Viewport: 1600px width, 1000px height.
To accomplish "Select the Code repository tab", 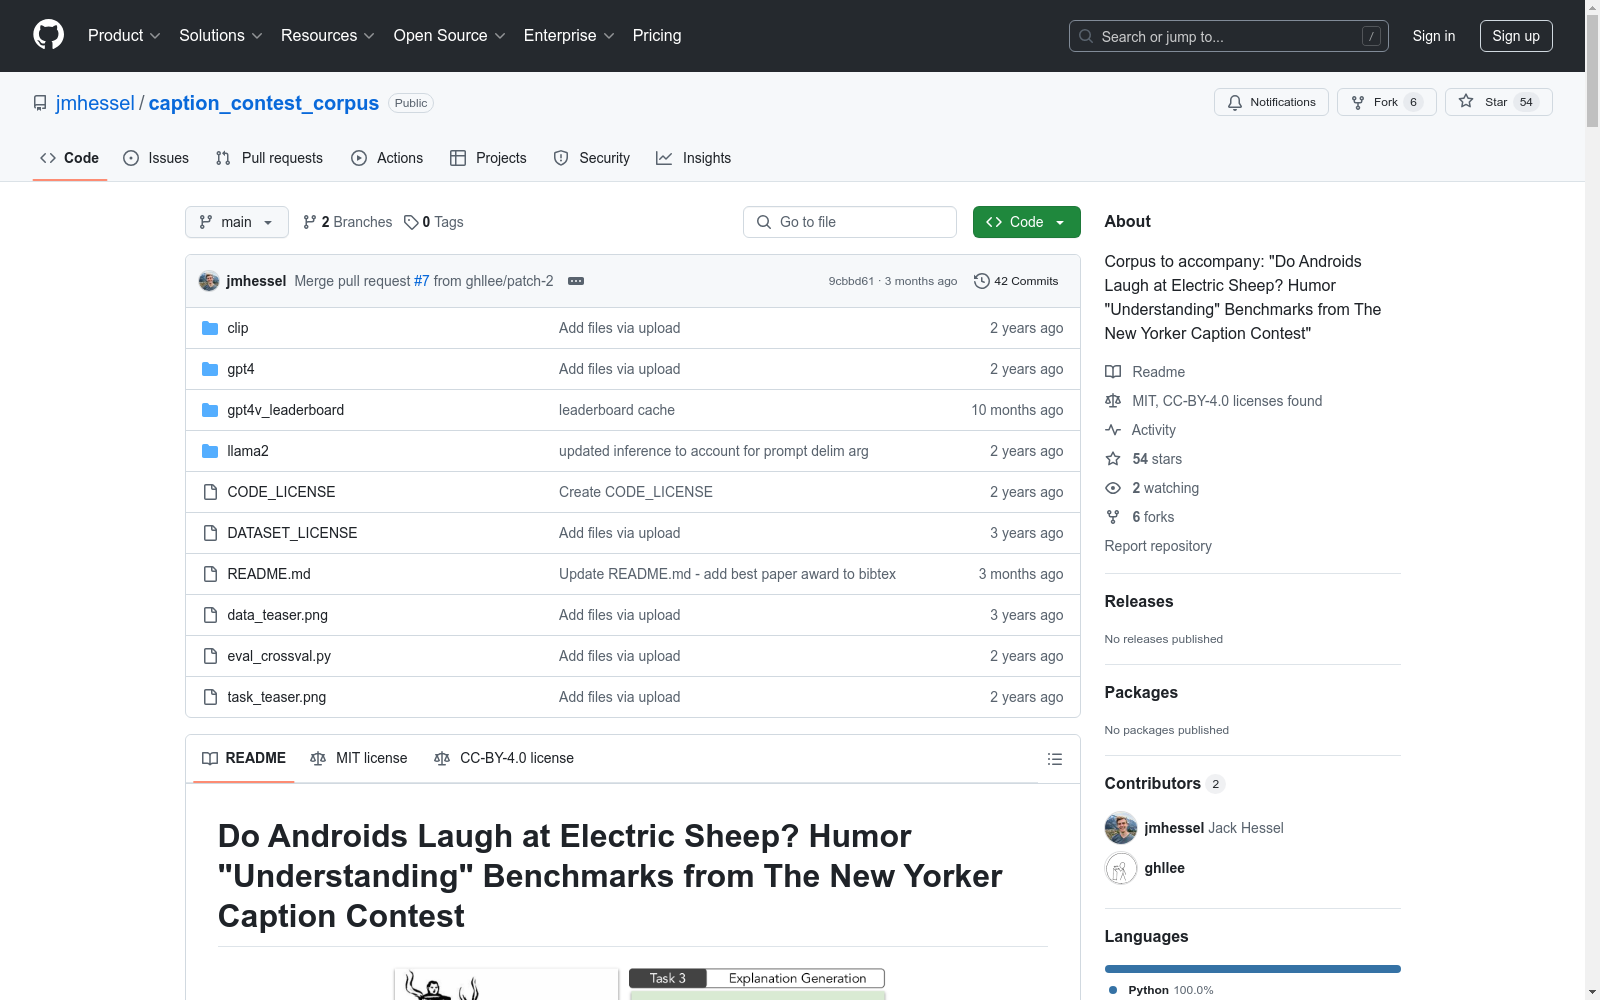I will coord(70,158).
